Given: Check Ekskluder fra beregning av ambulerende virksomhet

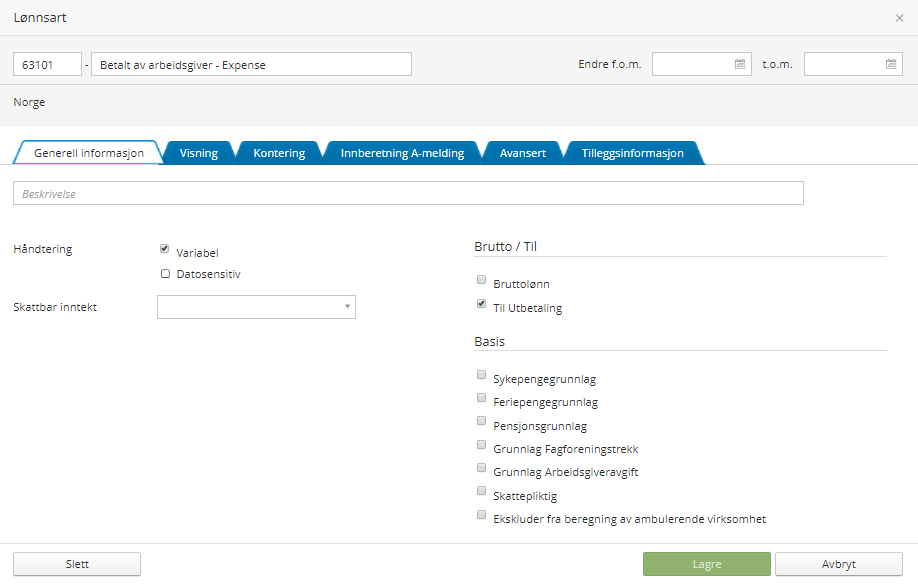Looking at the screenshot, I should [x=481, y=515].
